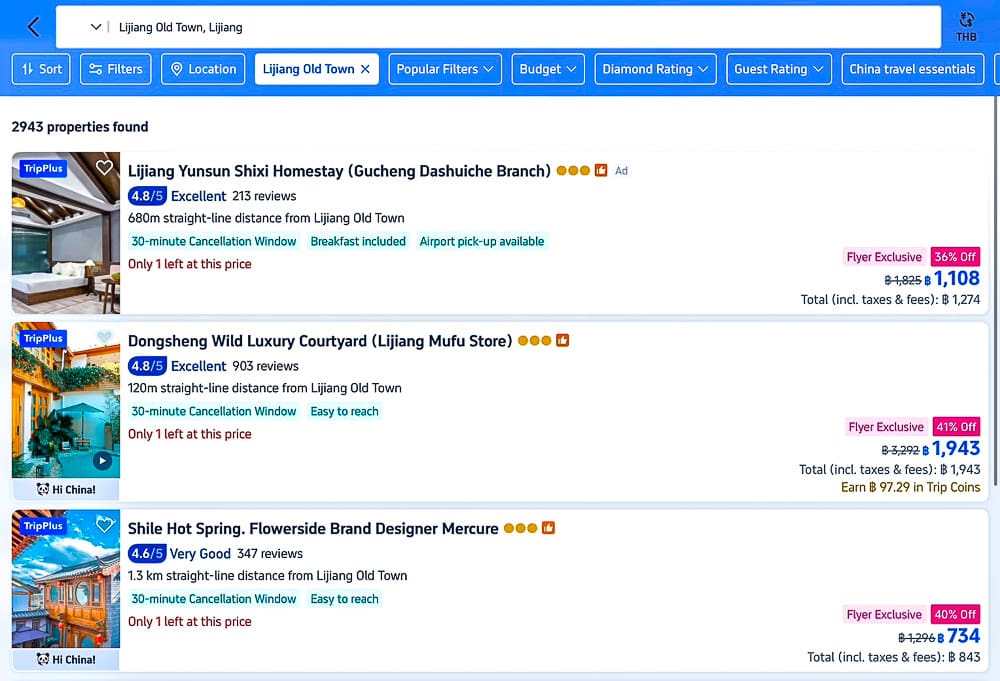Click thumbs-up badge beside Shile Hot Spring title

(548, 528)
